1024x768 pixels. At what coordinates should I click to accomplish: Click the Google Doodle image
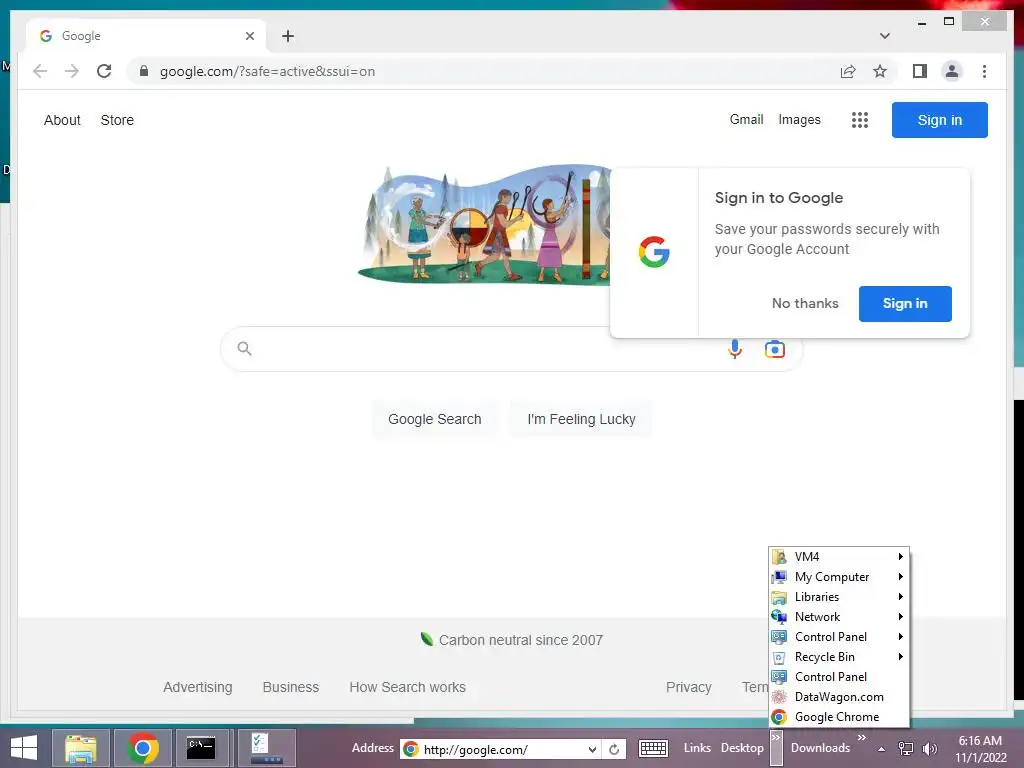point(485,223)
